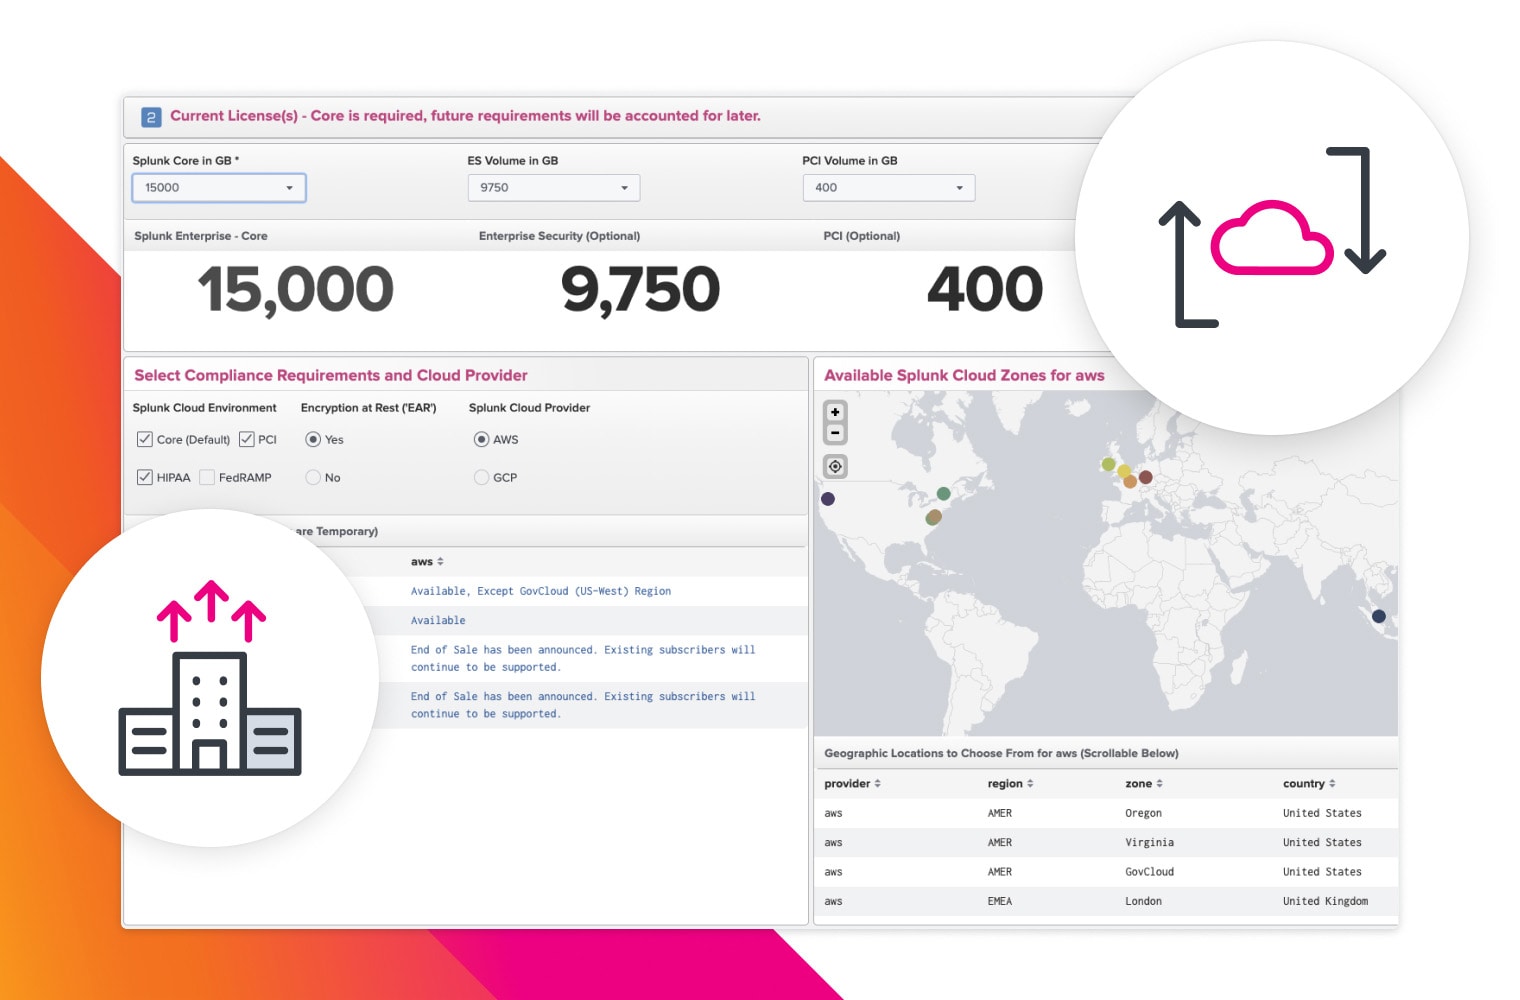Toggle the HIPAA checkbox
The height and width of the screenshot is (1000, 1520).
tap(145, 477)
